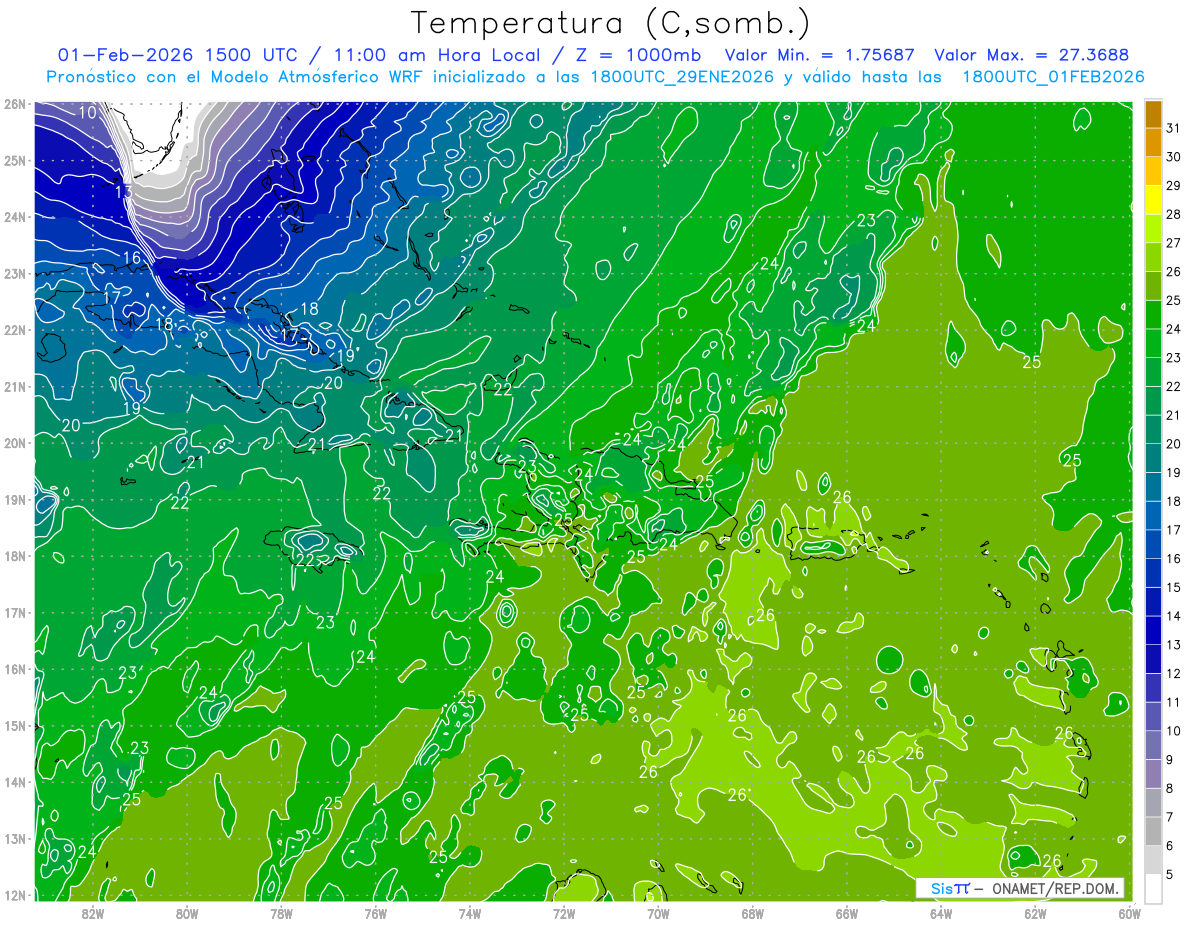Click the '68W' longitude axis label
The height and width of the screenshot is (927, 1200).
pos(753,913)
